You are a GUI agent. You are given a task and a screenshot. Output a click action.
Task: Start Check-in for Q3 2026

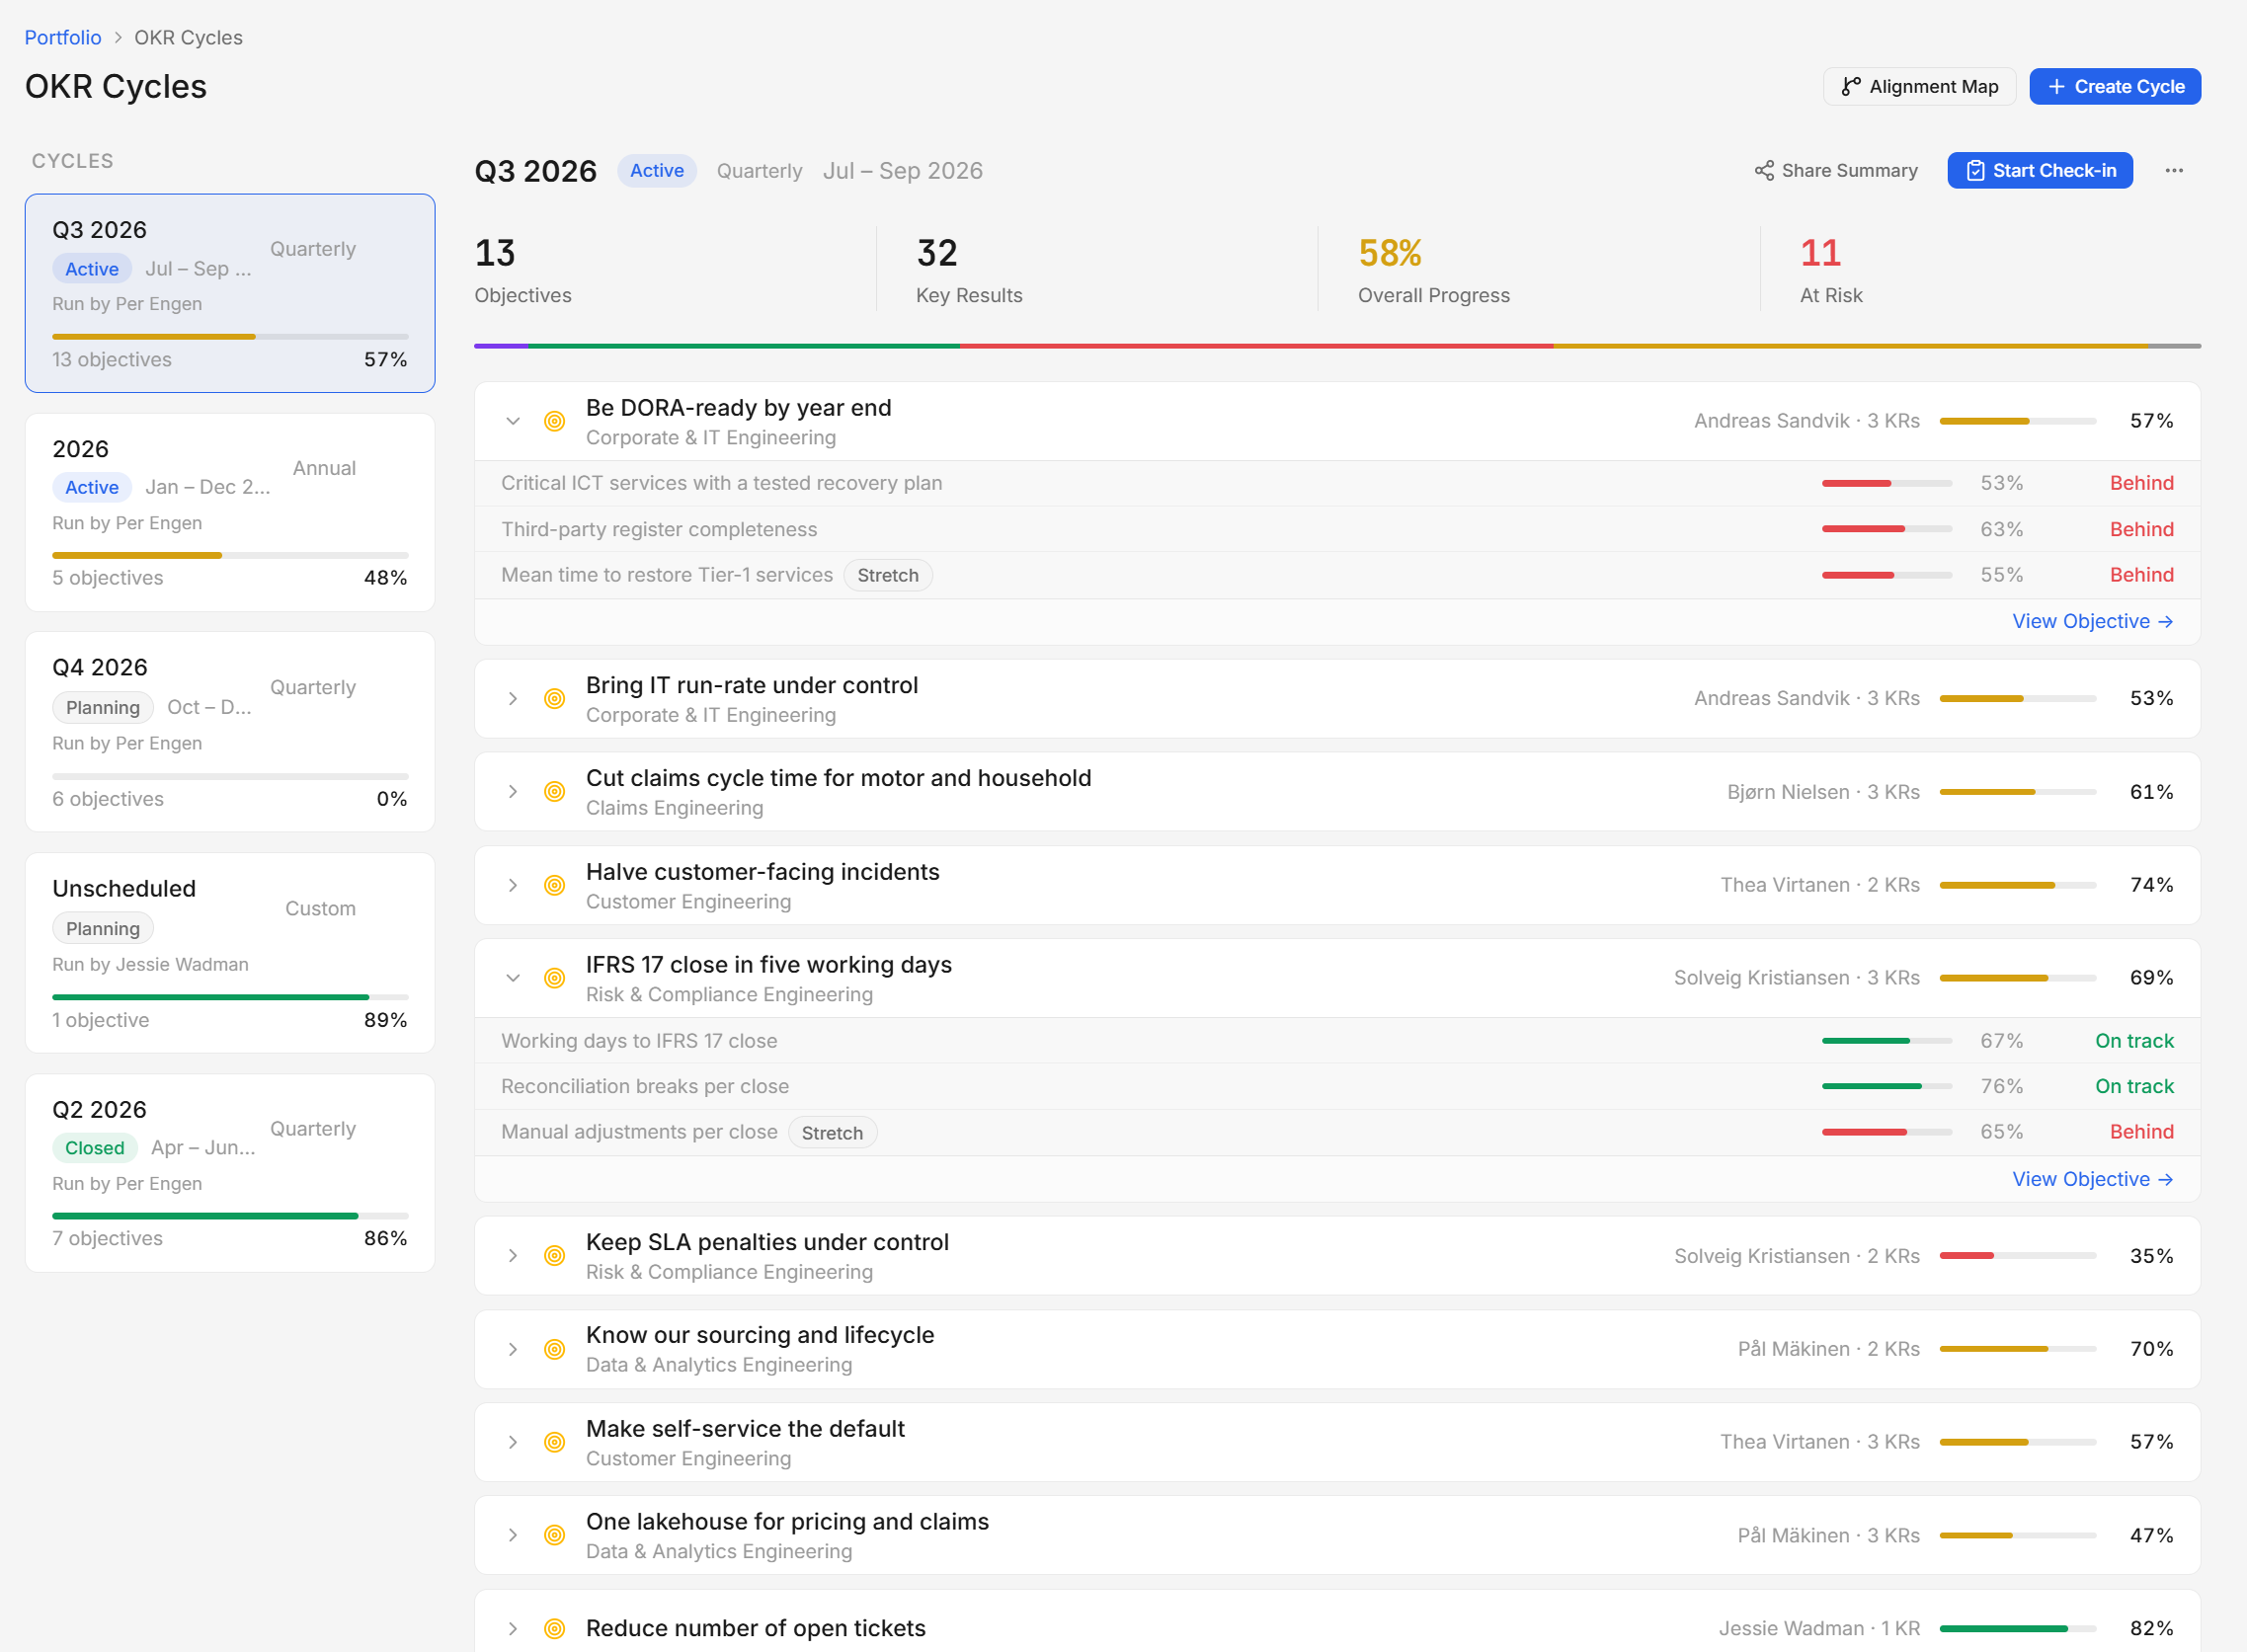[2040, 171]
